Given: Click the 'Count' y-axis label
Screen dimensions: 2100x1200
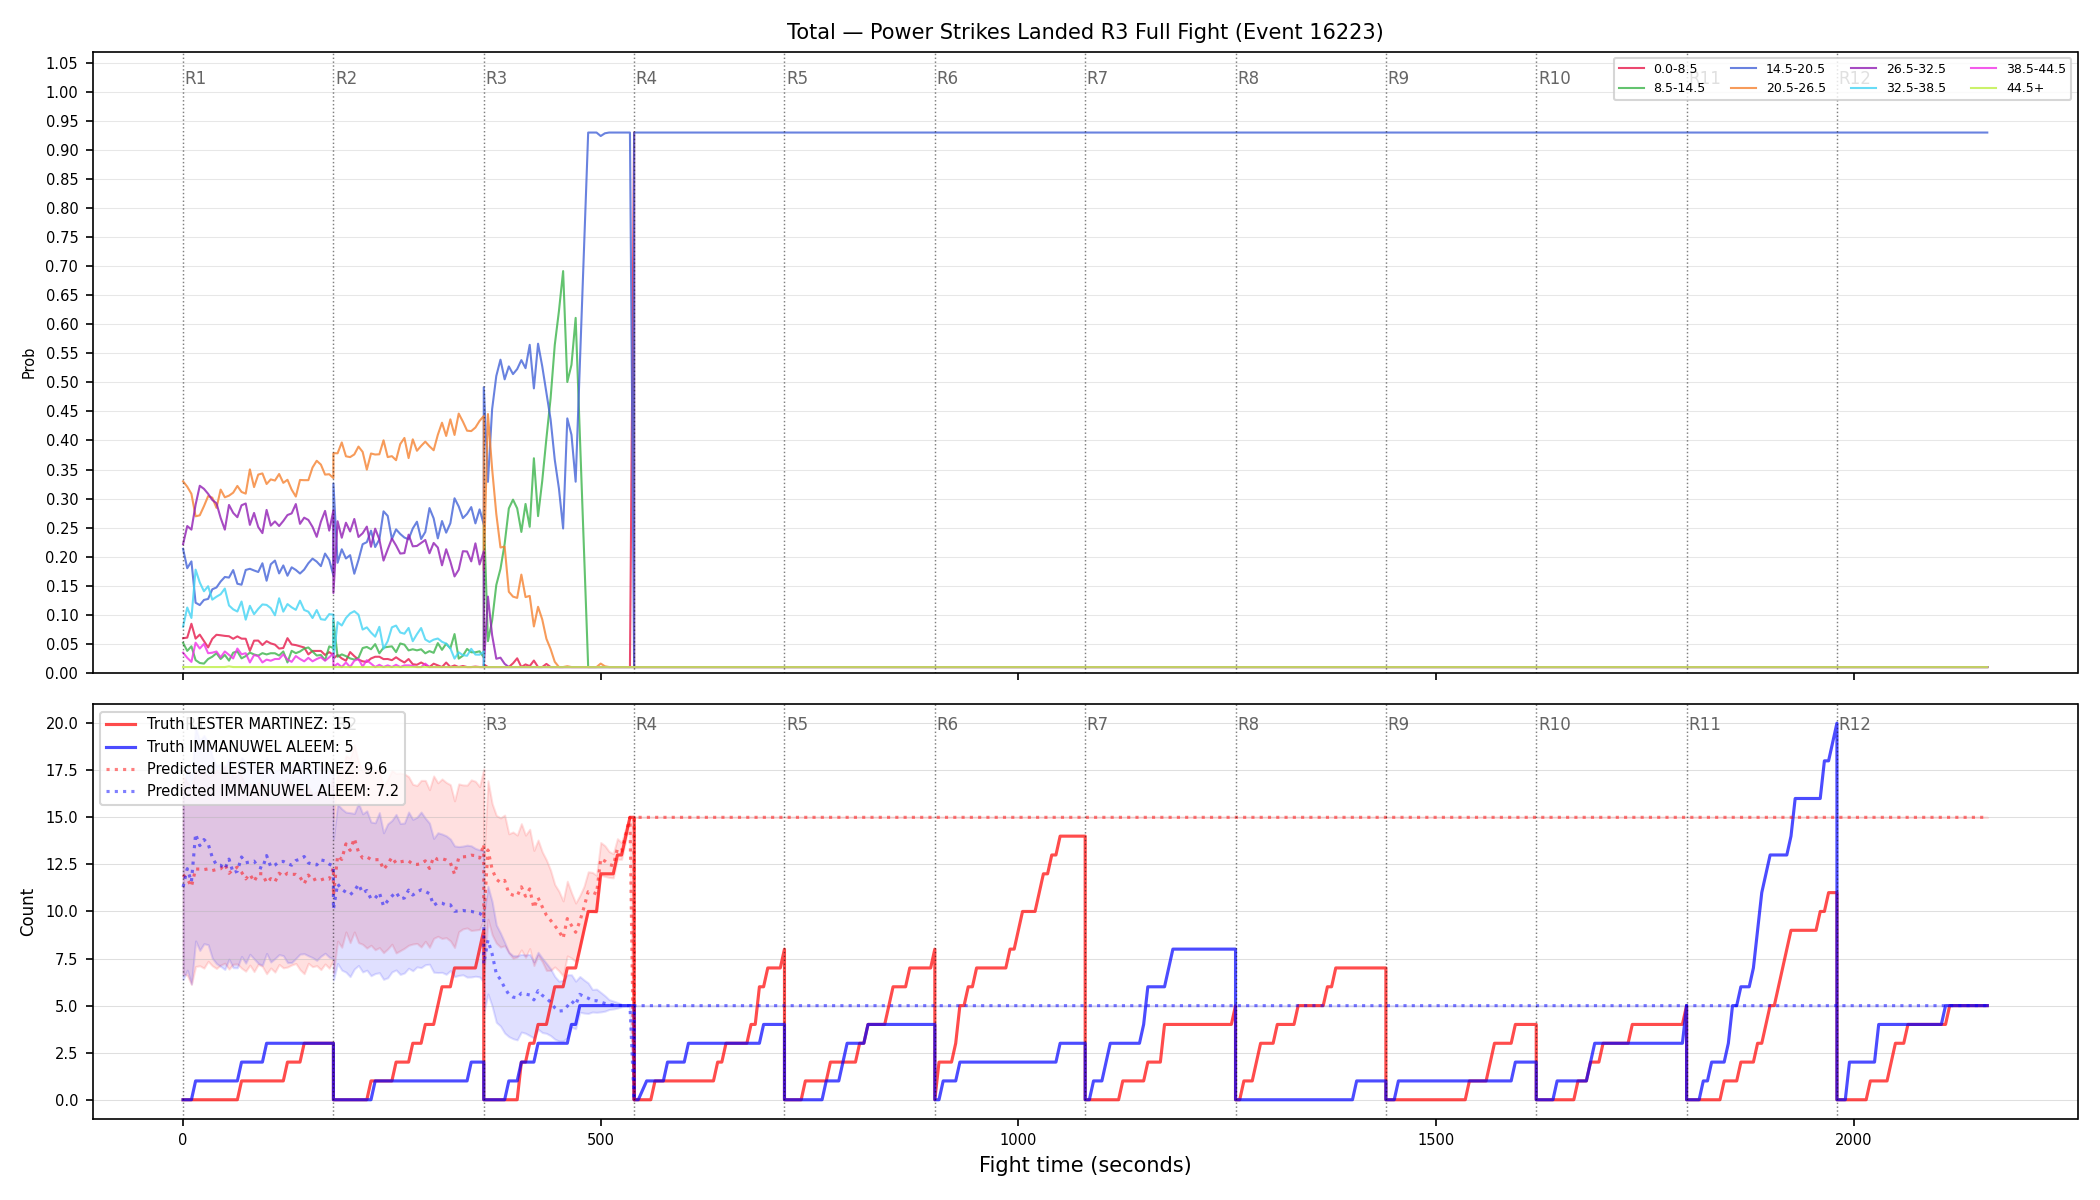Looking at the screenshot, I should coord(27,912).
